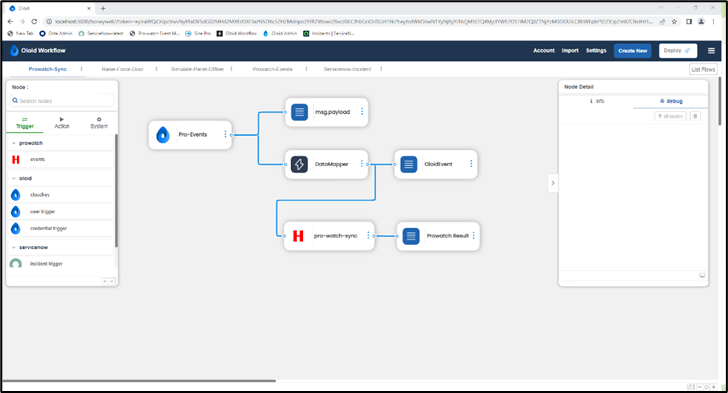Viewport: 728px width, 393px height.
Task: Select the debug tab in Node Detail
Action: point(671,101)
